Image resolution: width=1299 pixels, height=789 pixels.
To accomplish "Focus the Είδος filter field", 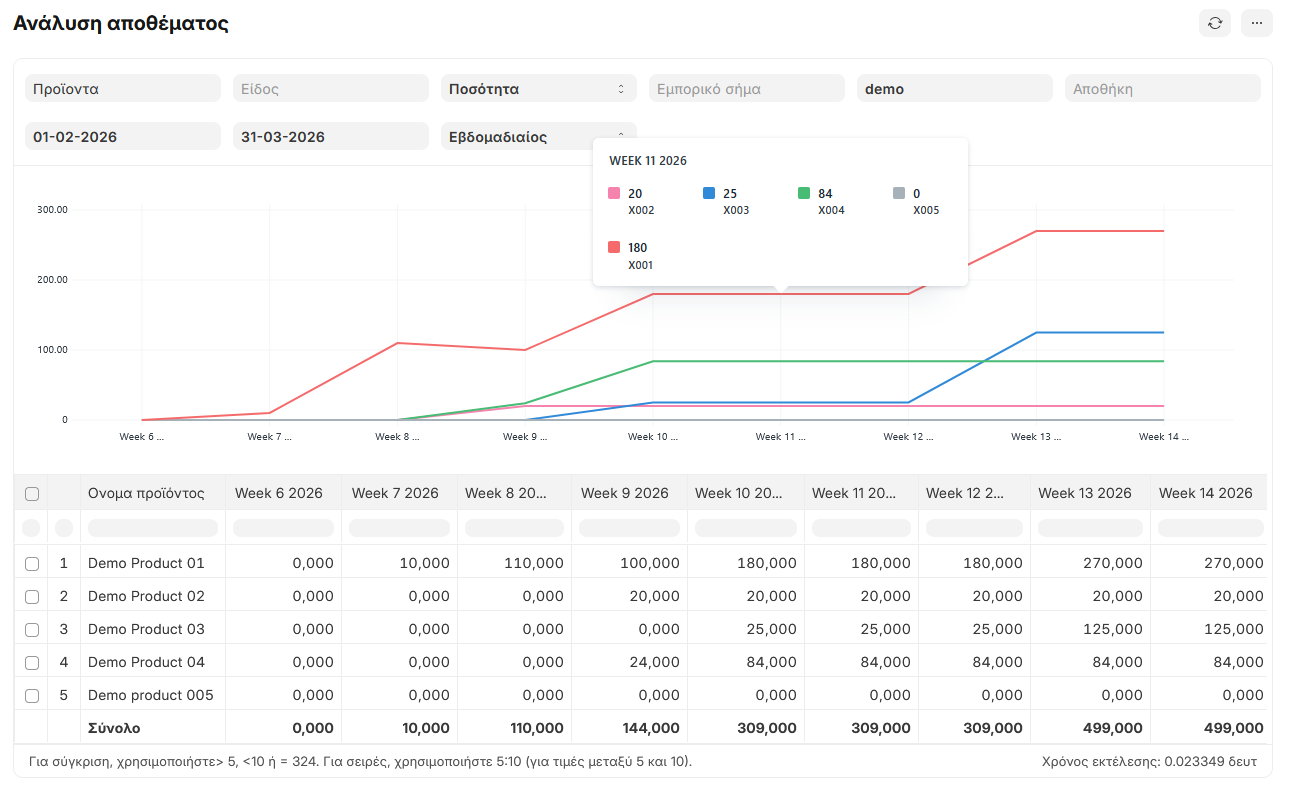I will [330, 89].
